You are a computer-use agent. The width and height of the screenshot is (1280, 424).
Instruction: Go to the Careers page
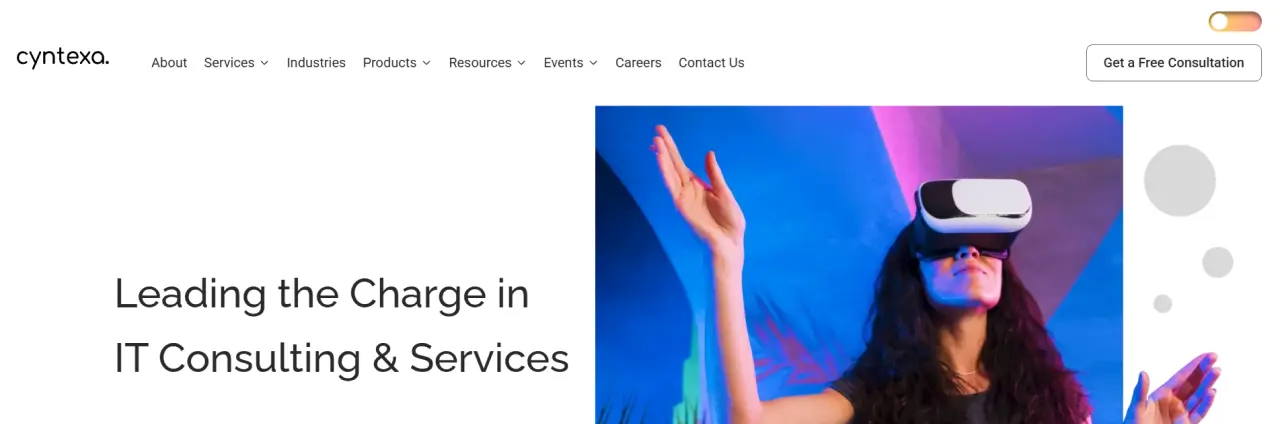[638, 62]
